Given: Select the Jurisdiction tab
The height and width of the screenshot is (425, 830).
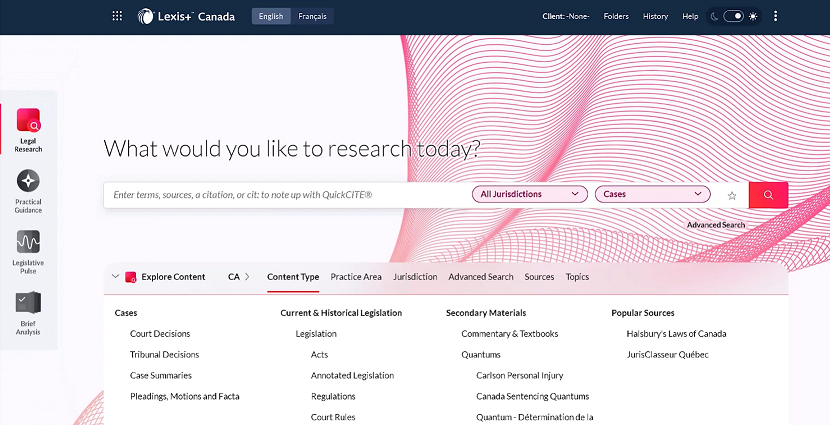Looking at the screenshot, I should pos(415,277).
